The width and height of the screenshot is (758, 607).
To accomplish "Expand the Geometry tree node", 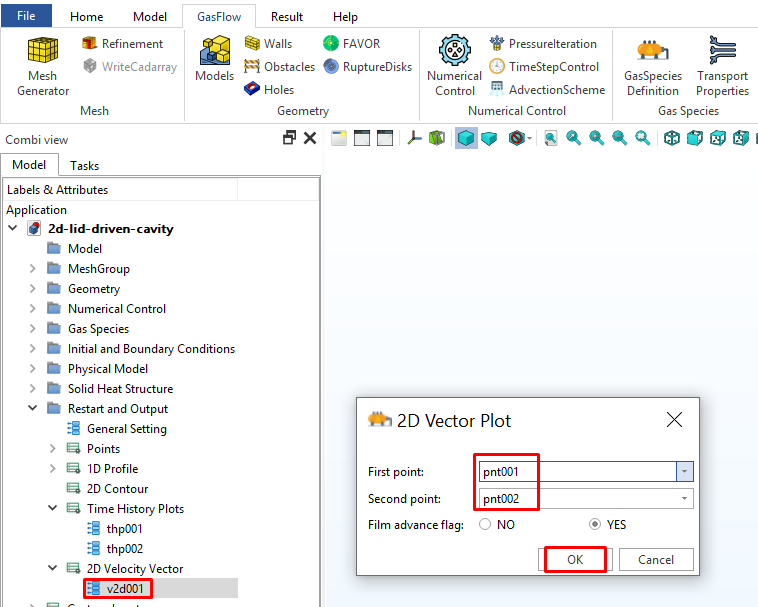I will coord(33,289).
